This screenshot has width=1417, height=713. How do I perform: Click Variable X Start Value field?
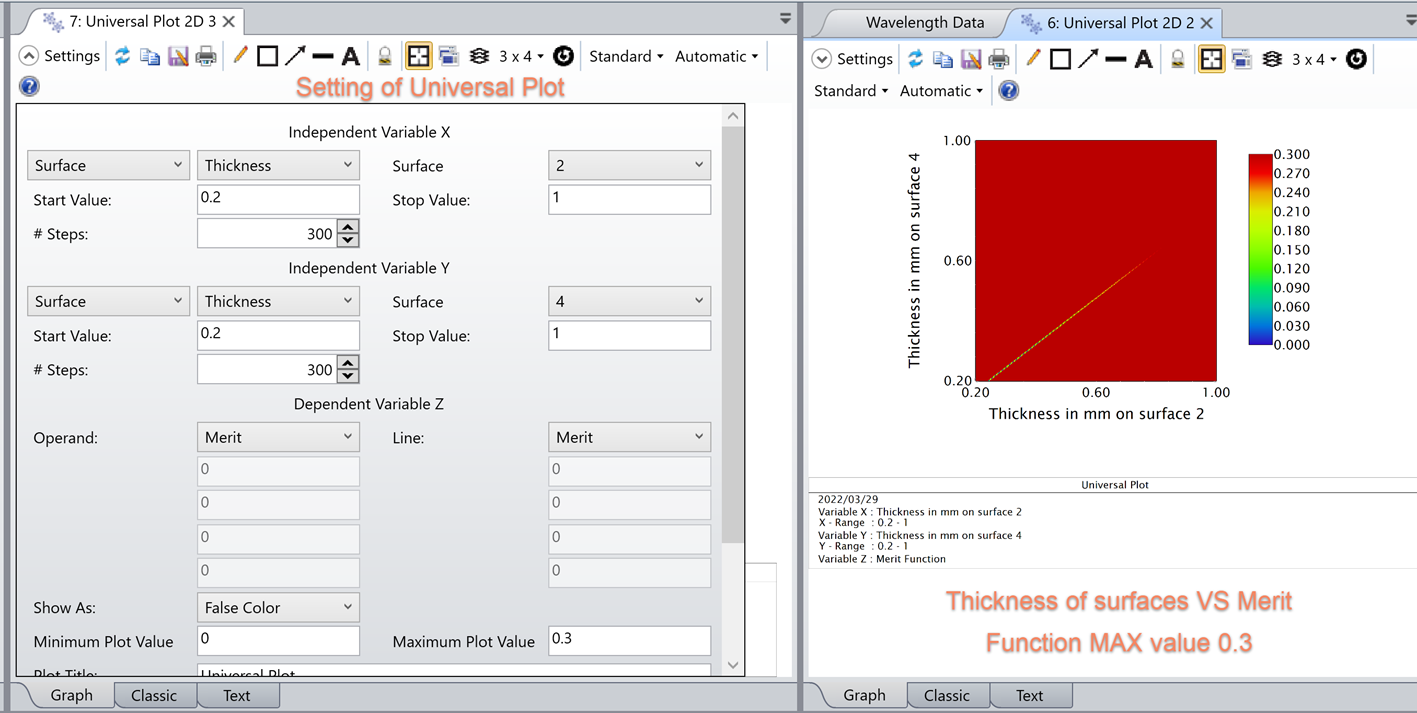pos(278,199)
